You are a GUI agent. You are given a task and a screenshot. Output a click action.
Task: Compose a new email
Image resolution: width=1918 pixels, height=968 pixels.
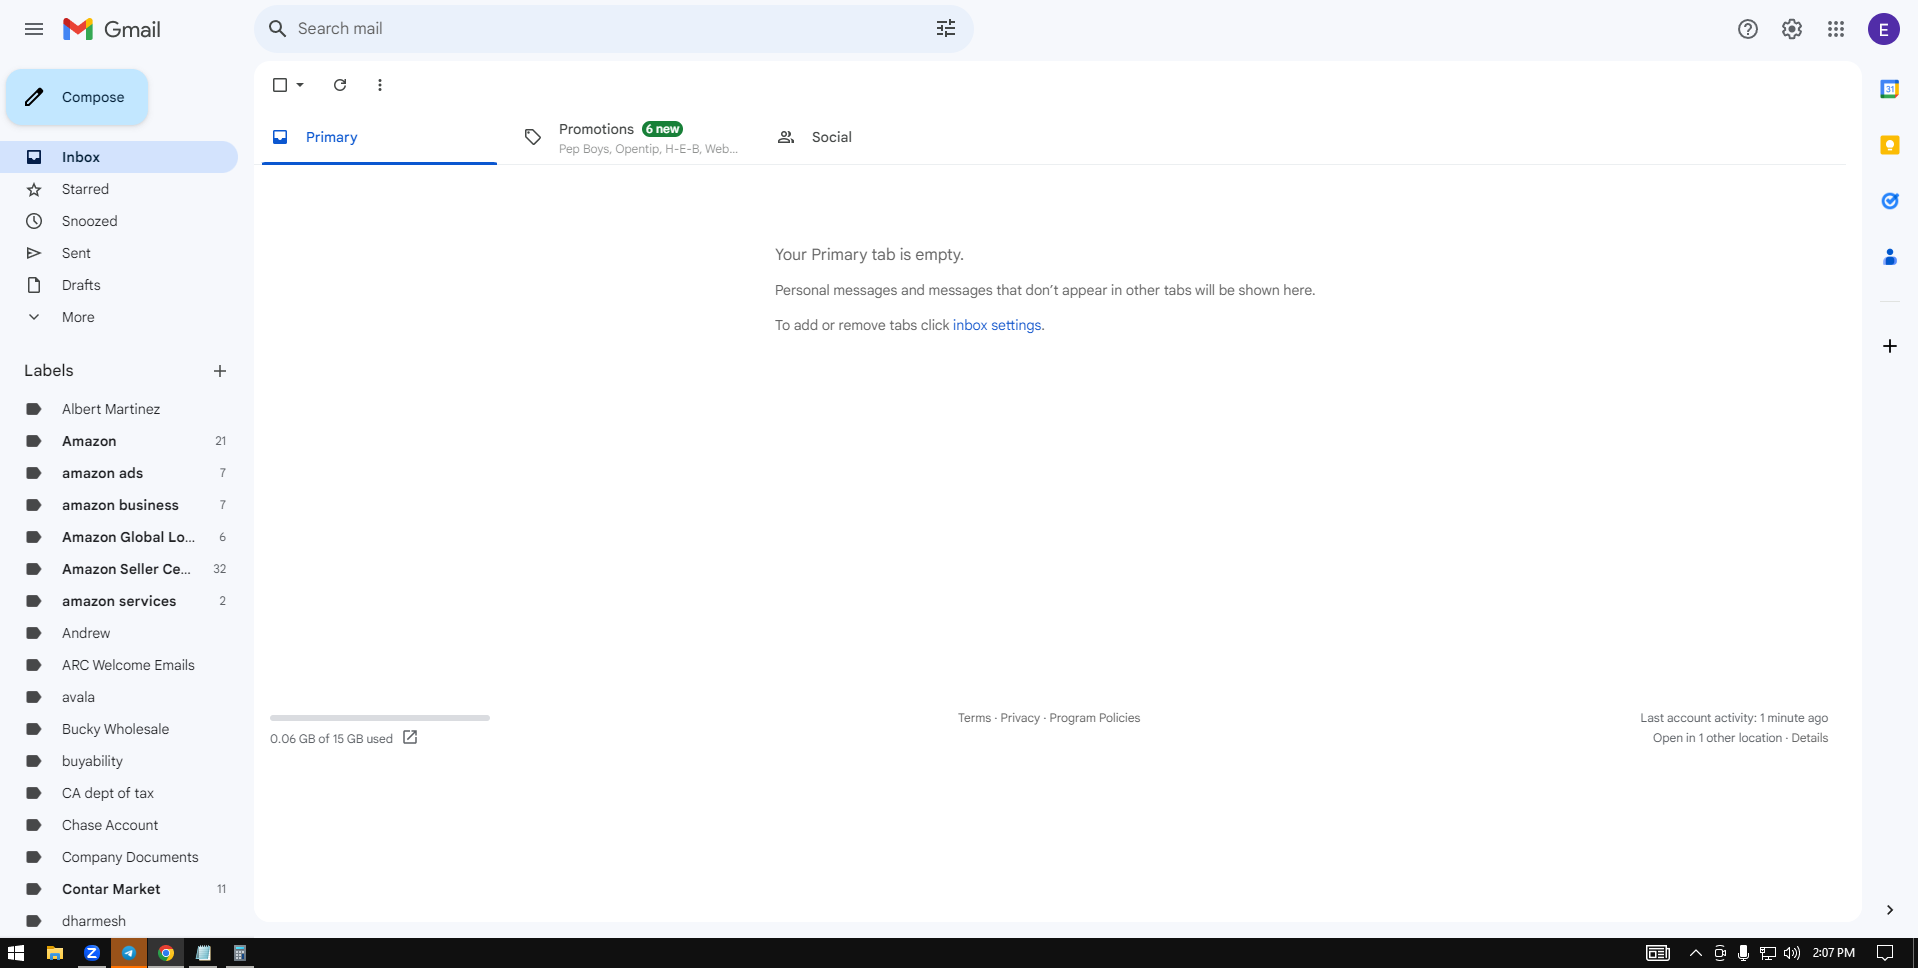(x=77, y=97)
